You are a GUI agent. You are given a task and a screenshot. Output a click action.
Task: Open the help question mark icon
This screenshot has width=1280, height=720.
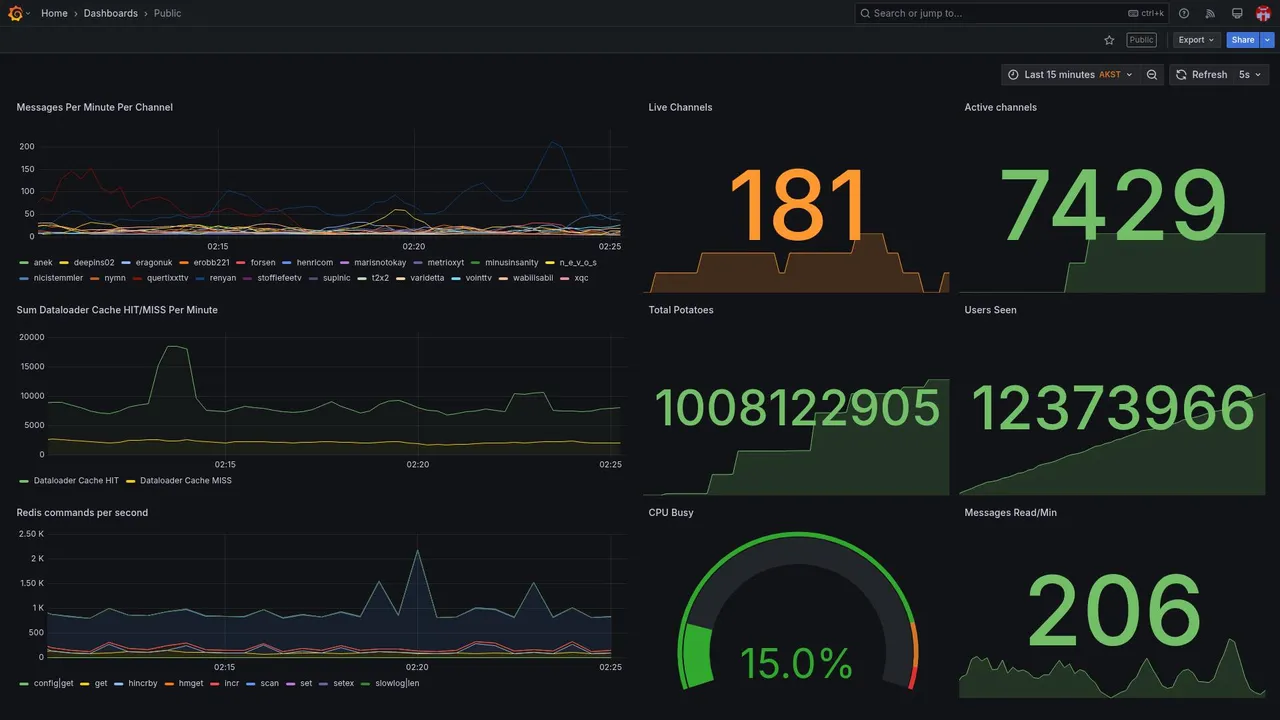tap(1184, 13)
